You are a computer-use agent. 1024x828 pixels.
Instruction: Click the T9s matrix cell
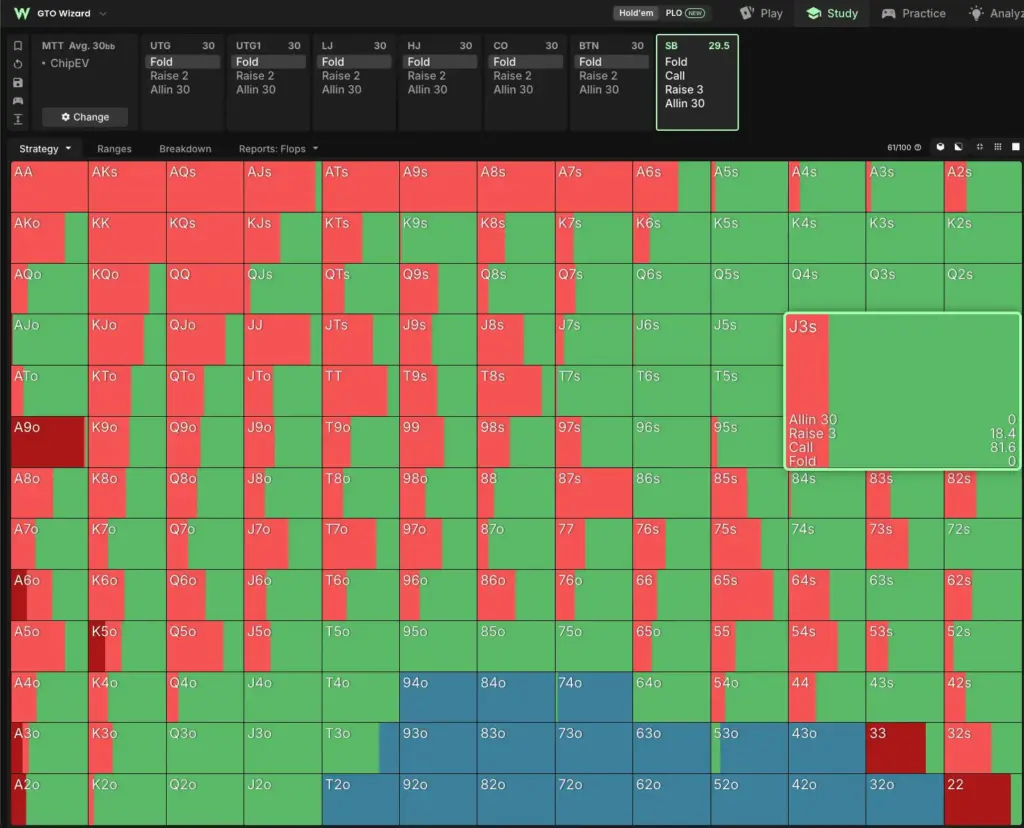438,391
